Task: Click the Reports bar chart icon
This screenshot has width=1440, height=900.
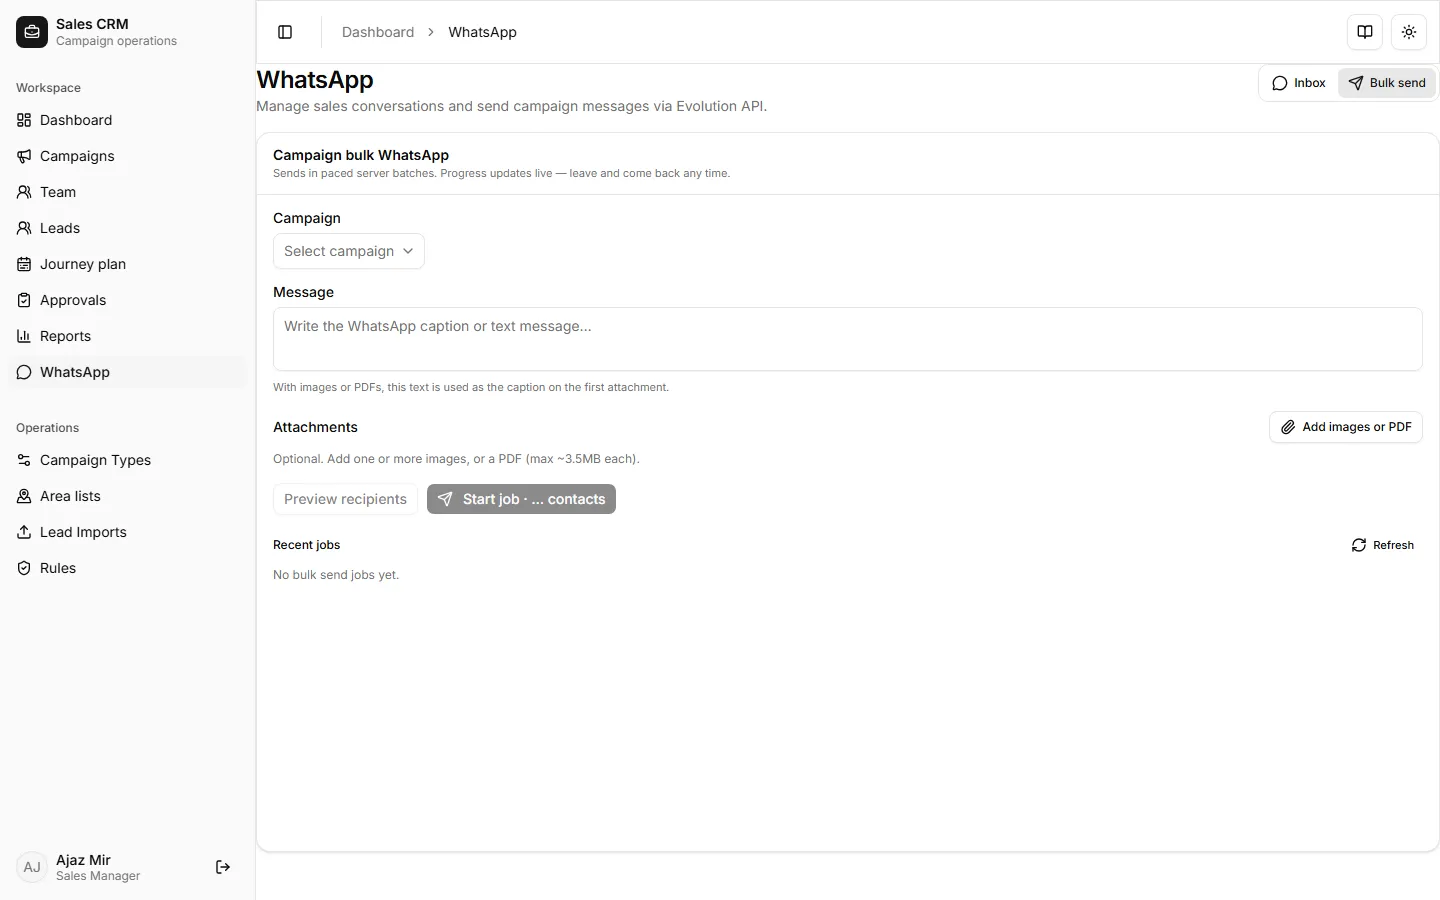Action: click(x=24, y=336)
